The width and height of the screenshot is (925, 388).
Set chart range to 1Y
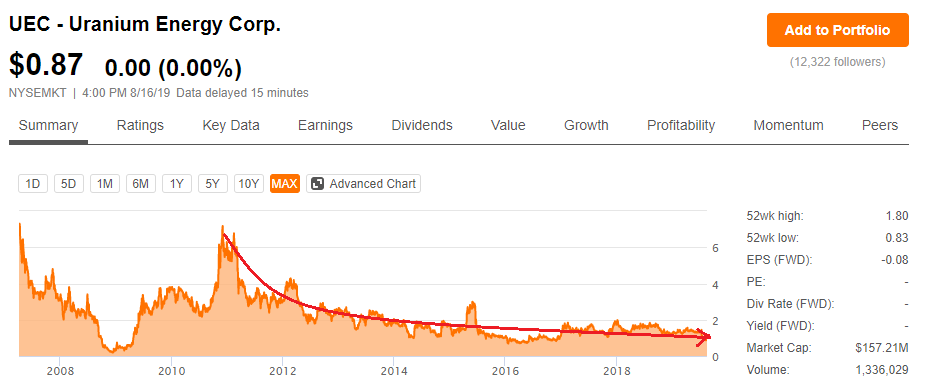(x=176, y=183)
